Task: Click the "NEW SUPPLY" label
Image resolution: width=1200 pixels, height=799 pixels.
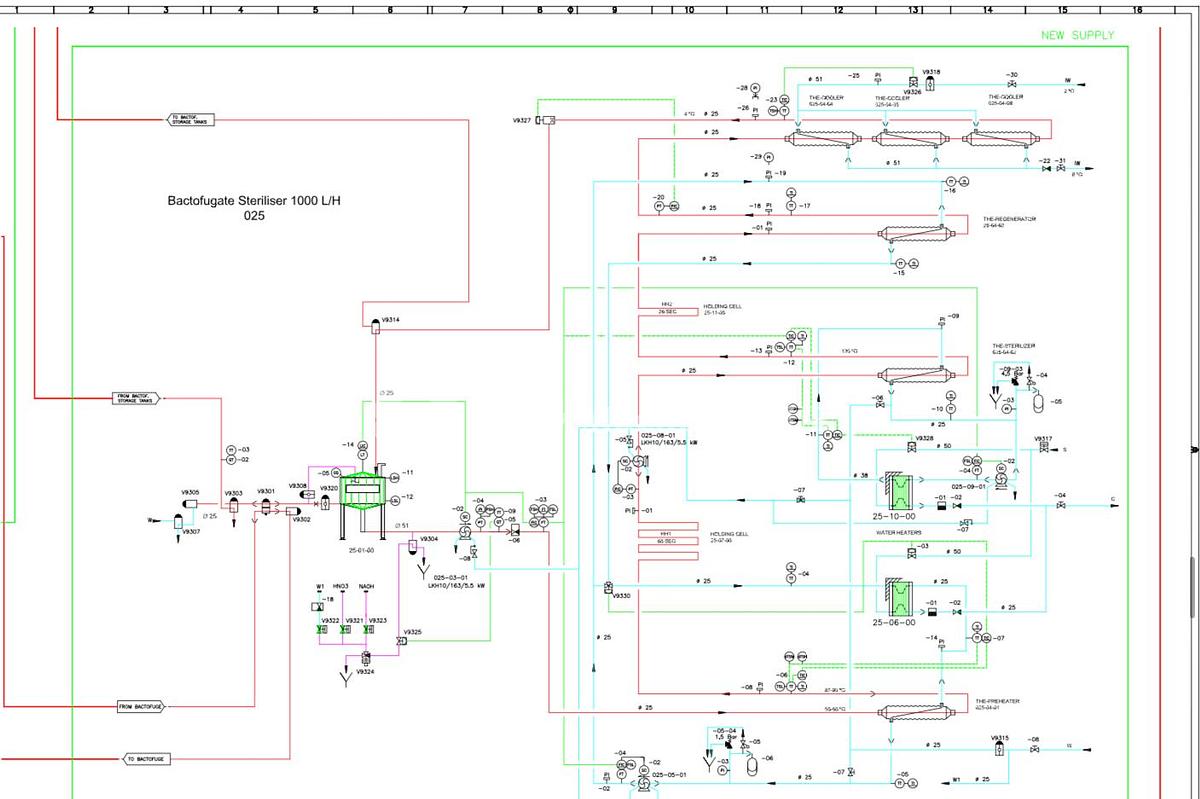Action: 1077,35
